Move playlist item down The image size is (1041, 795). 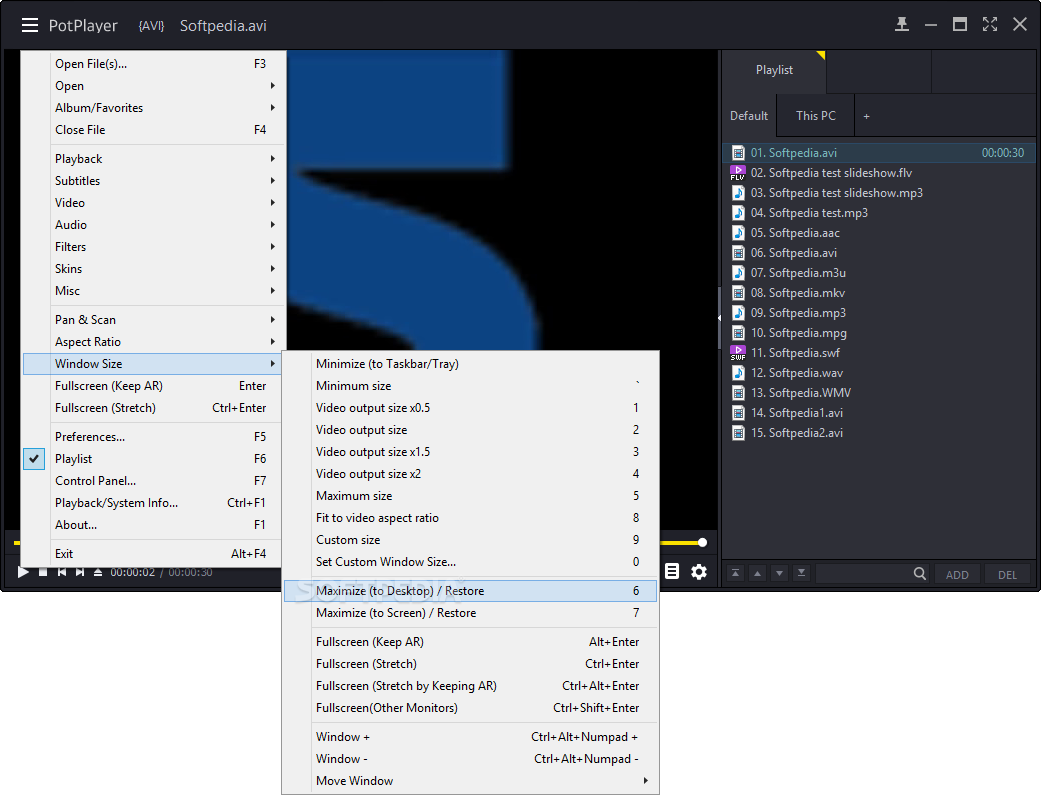coord(779,573)
